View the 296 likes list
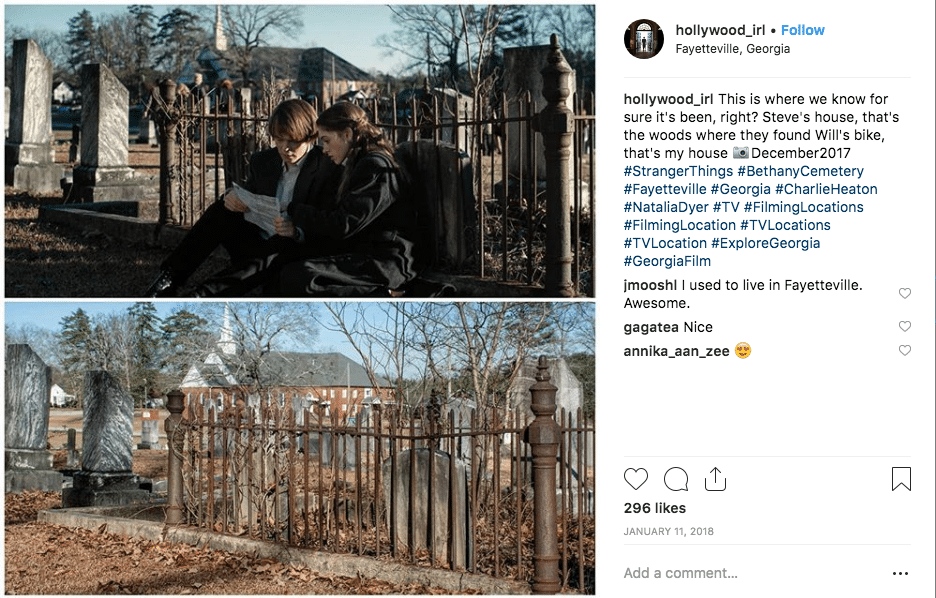The width and height of the screenshot is (936, 598). 655,508
